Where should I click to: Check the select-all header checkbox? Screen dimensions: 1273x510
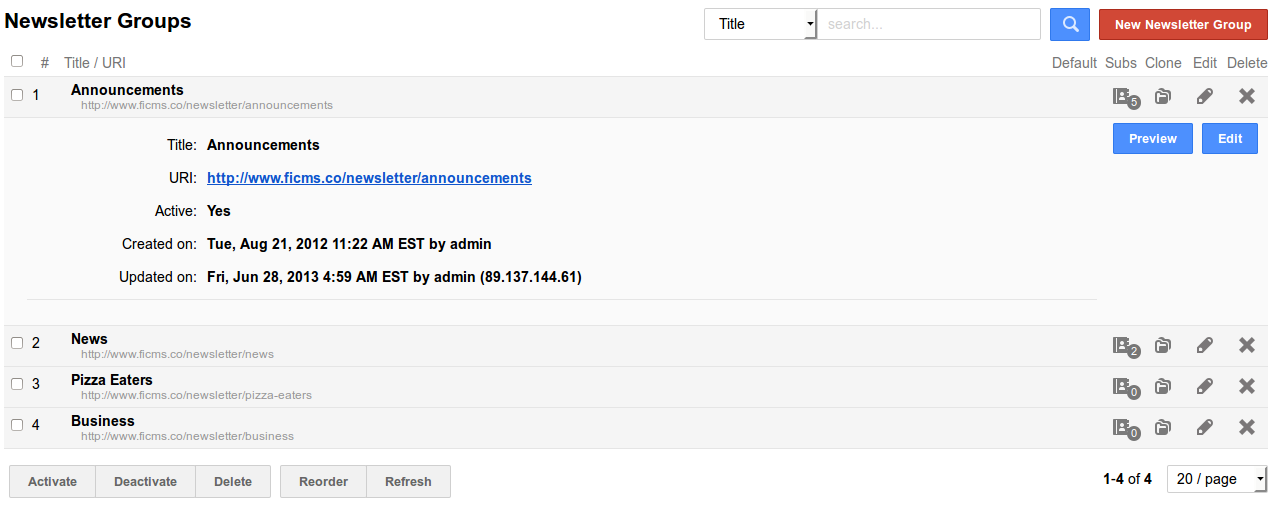coord(17,61)
